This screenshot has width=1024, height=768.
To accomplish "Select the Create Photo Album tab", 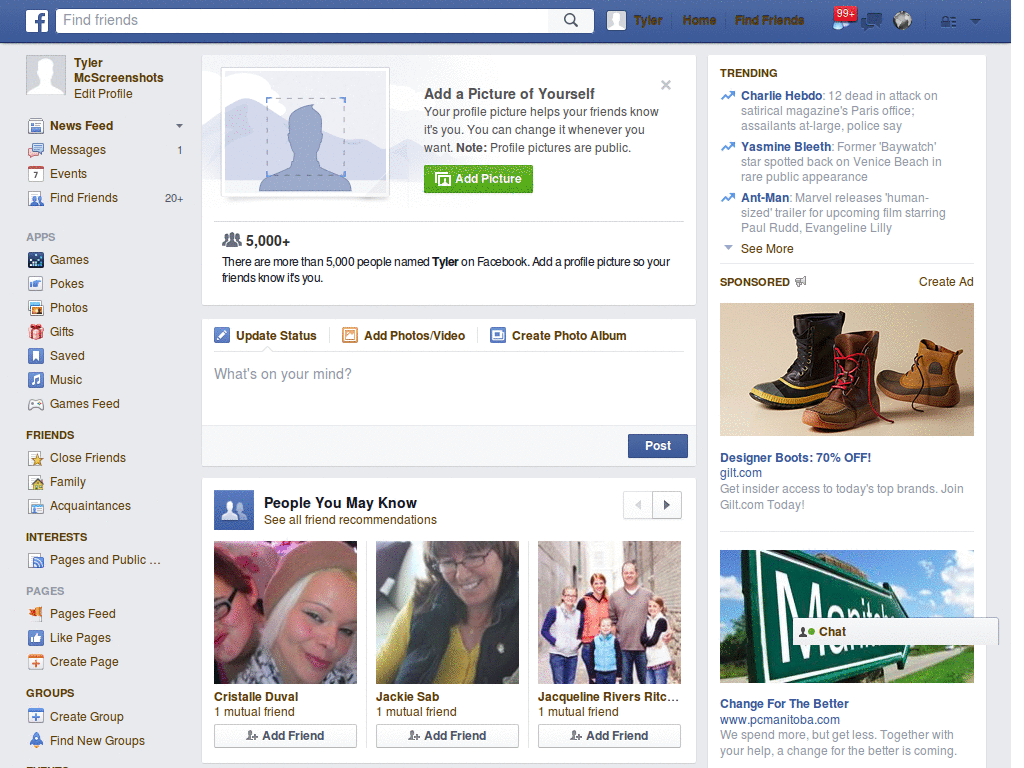I will pyautogui.click(x=558, y=336).
